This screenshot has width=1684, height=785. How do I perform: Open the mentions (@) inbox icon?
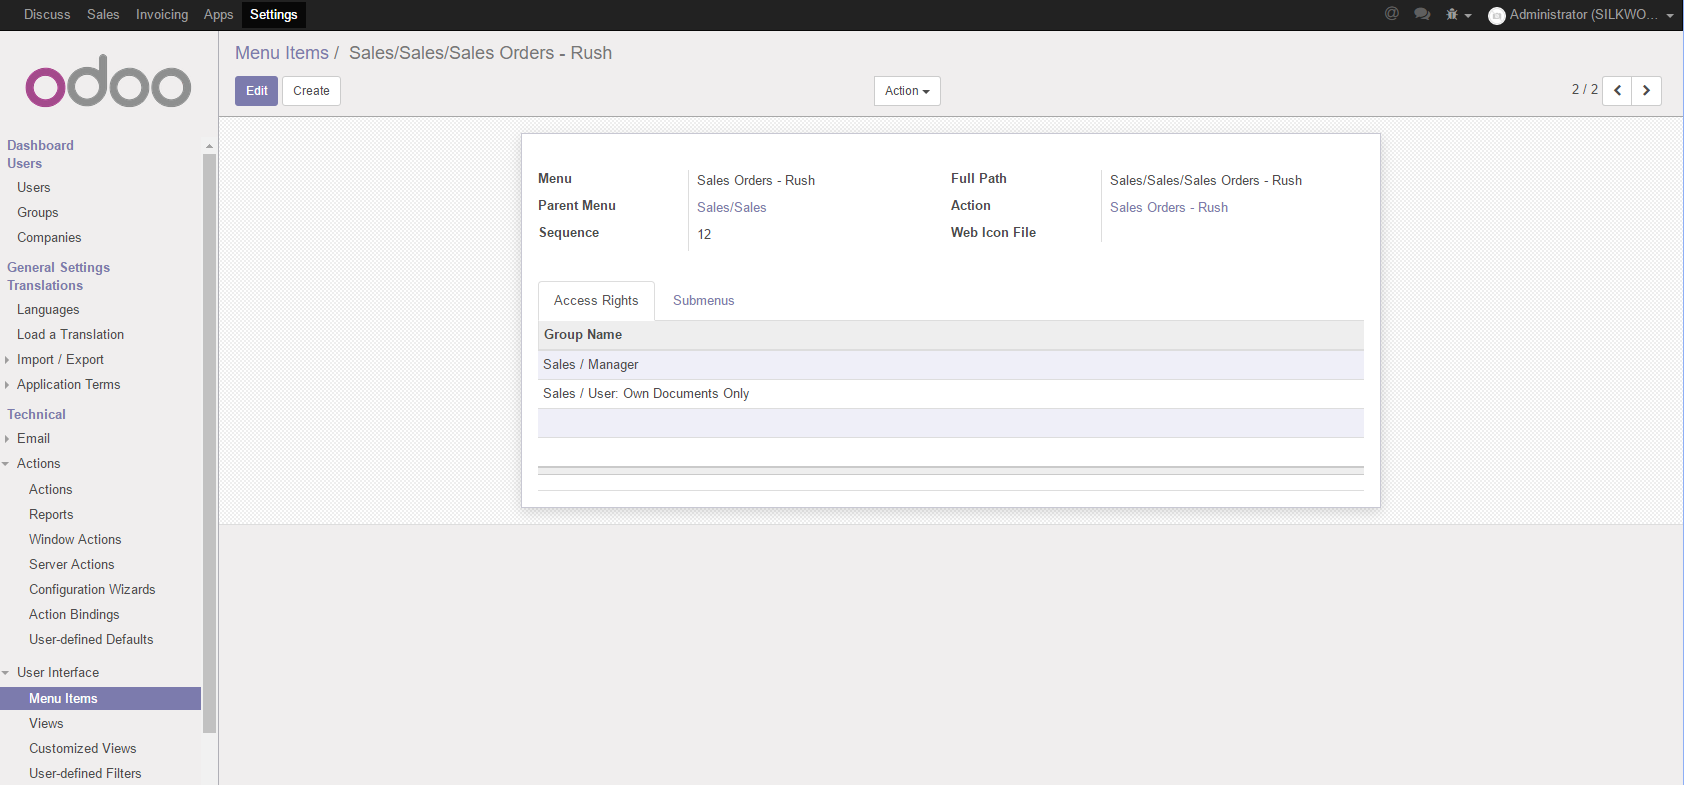tap(1391, 14)
